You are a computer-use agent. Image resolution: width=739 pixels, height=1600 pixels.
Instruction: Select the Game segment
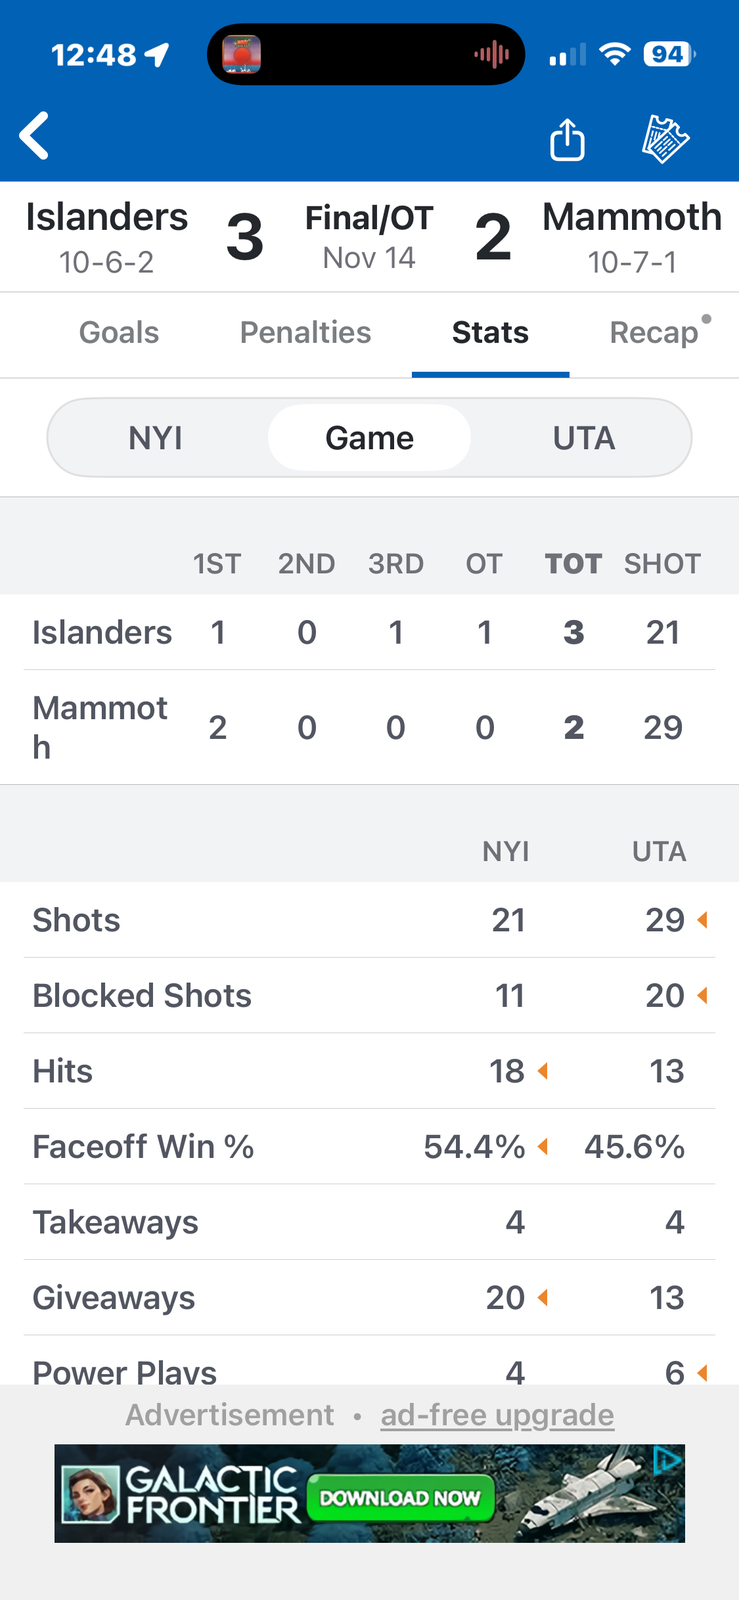point(369,438)
